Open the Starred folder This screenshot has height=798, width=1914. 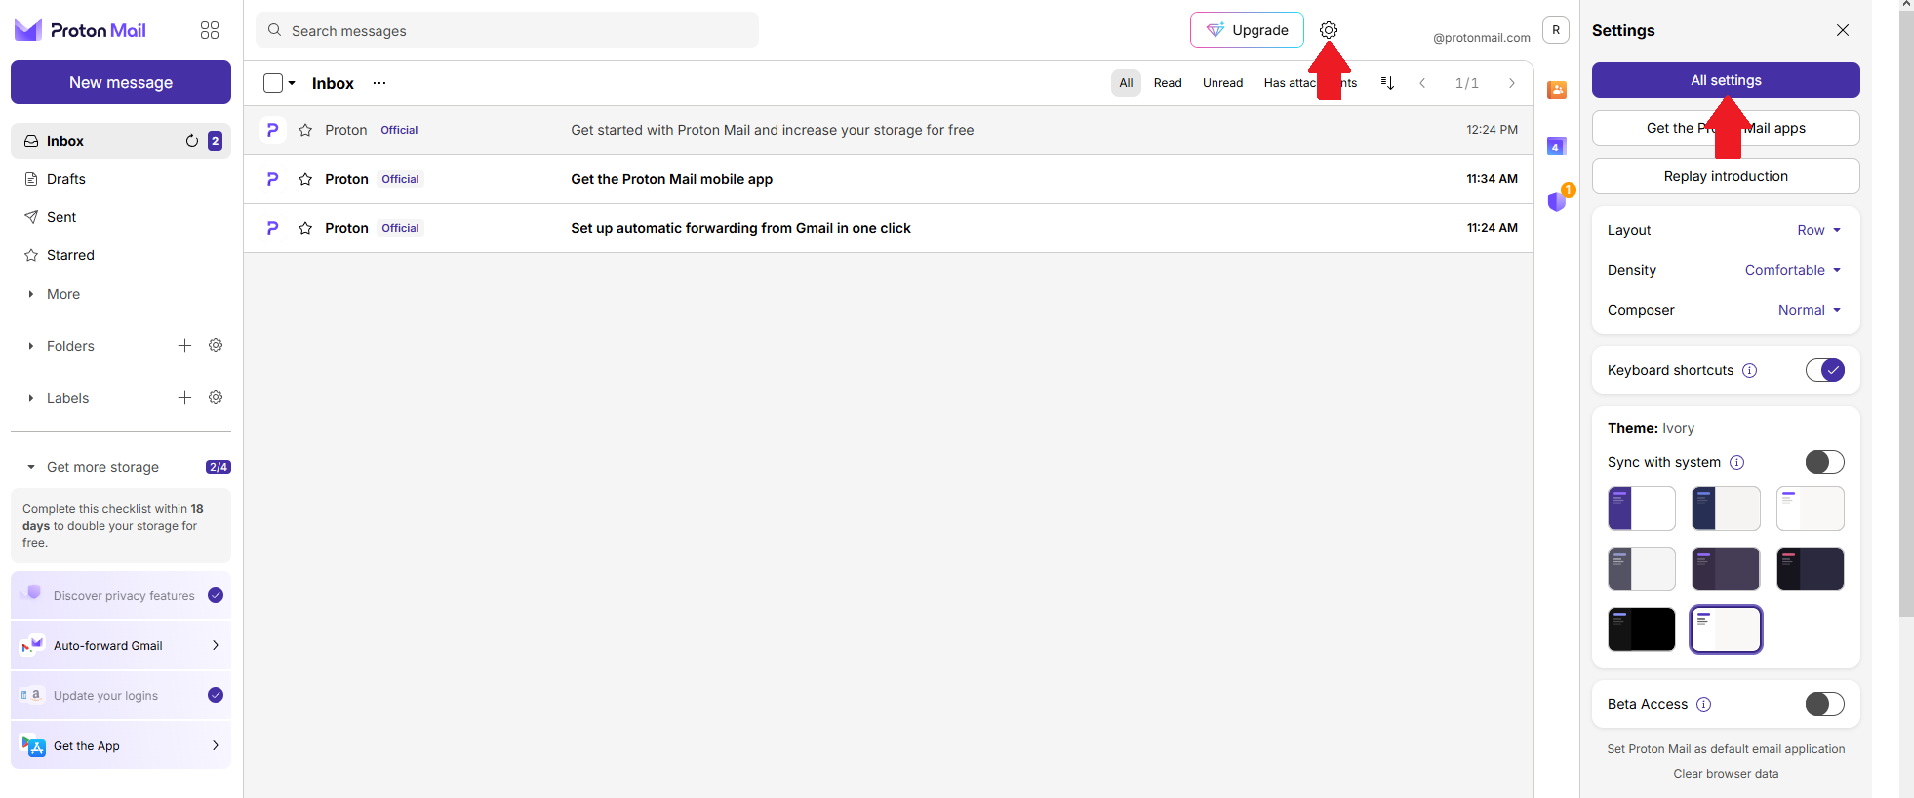tap(121, 255)
